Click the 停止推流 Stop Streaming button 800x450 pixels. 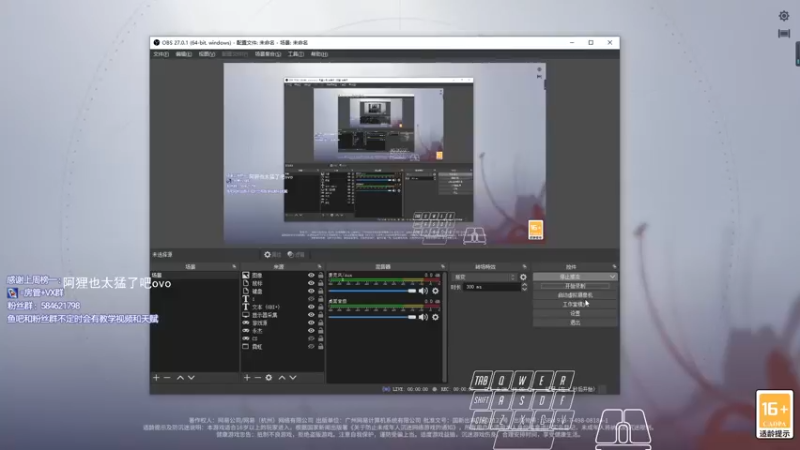(570, 277)
